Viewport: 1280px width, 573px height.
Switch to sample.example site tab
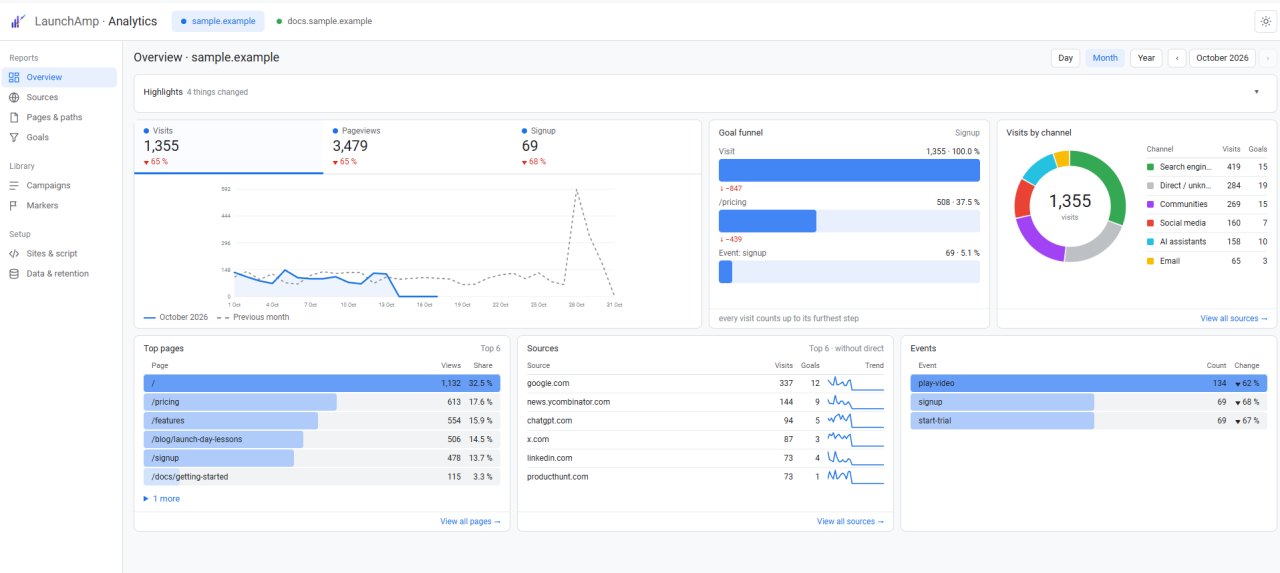pos(218,21)
